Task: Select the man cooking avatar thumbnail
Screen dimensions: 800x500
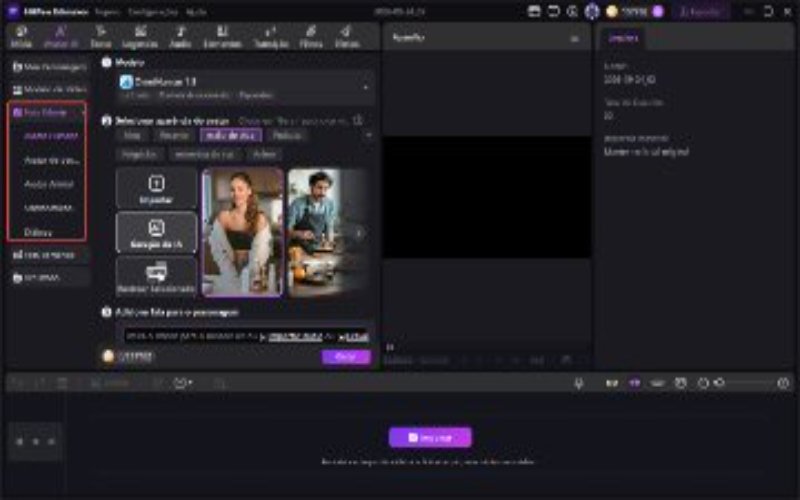Action: tap(327, 232)
